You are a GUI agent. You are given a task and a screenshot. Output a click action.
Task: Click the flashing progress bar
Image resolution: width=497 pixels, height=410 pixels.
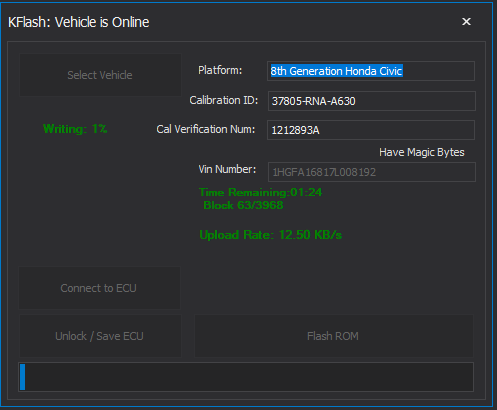pos(246,377)
